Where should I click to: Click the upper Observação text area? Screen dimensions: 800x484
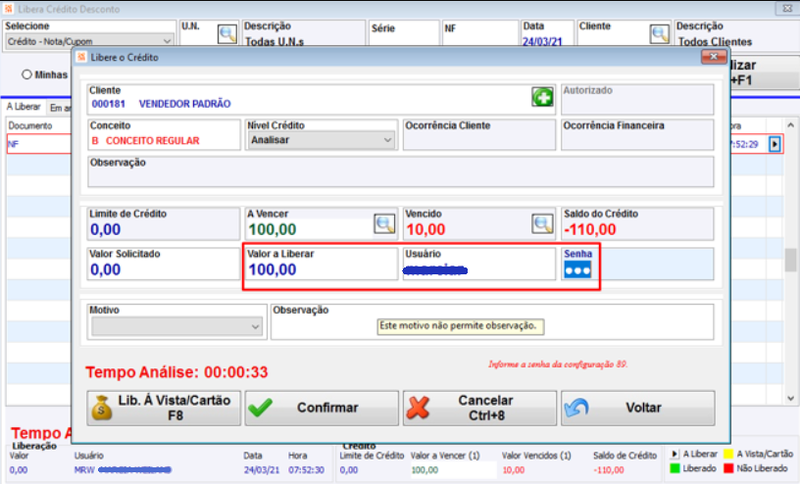401,172
